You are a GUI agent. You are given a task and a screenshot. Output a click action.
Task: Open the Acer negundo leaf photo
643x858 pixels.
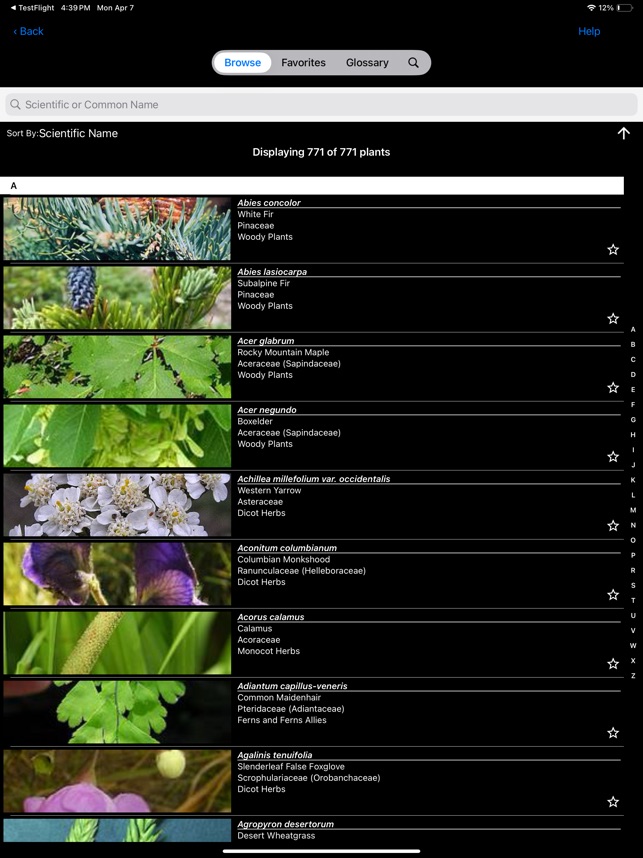pos(117,436)
